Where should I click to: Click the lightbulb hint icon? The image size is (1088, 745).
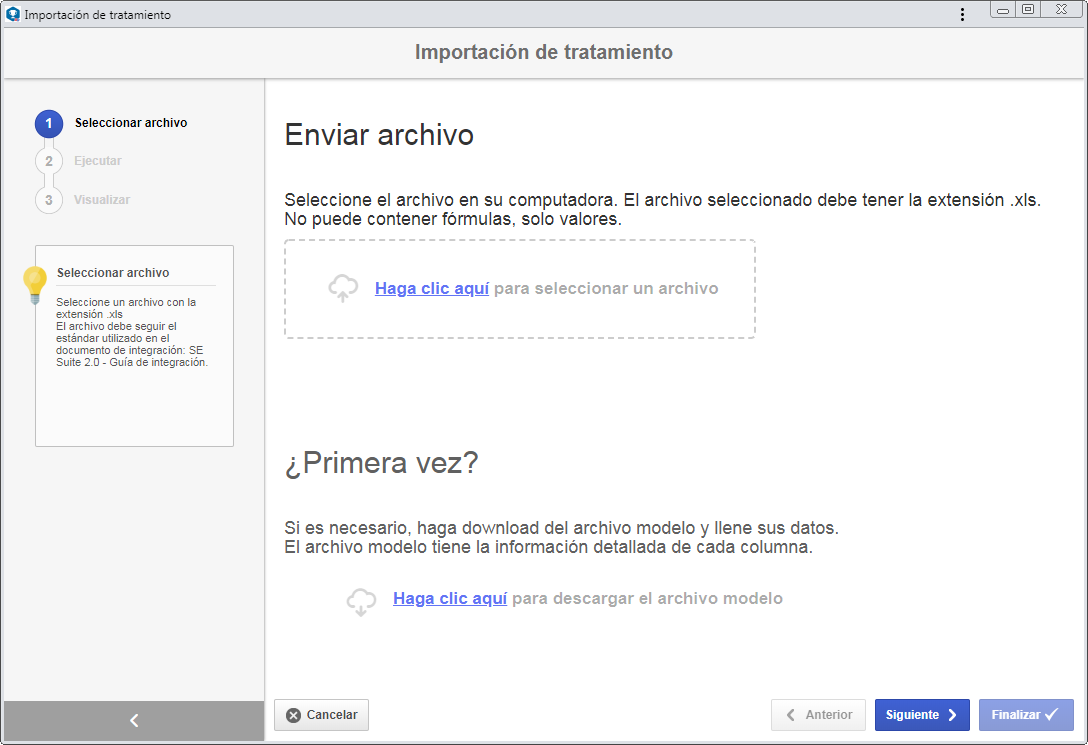point(35,285)
